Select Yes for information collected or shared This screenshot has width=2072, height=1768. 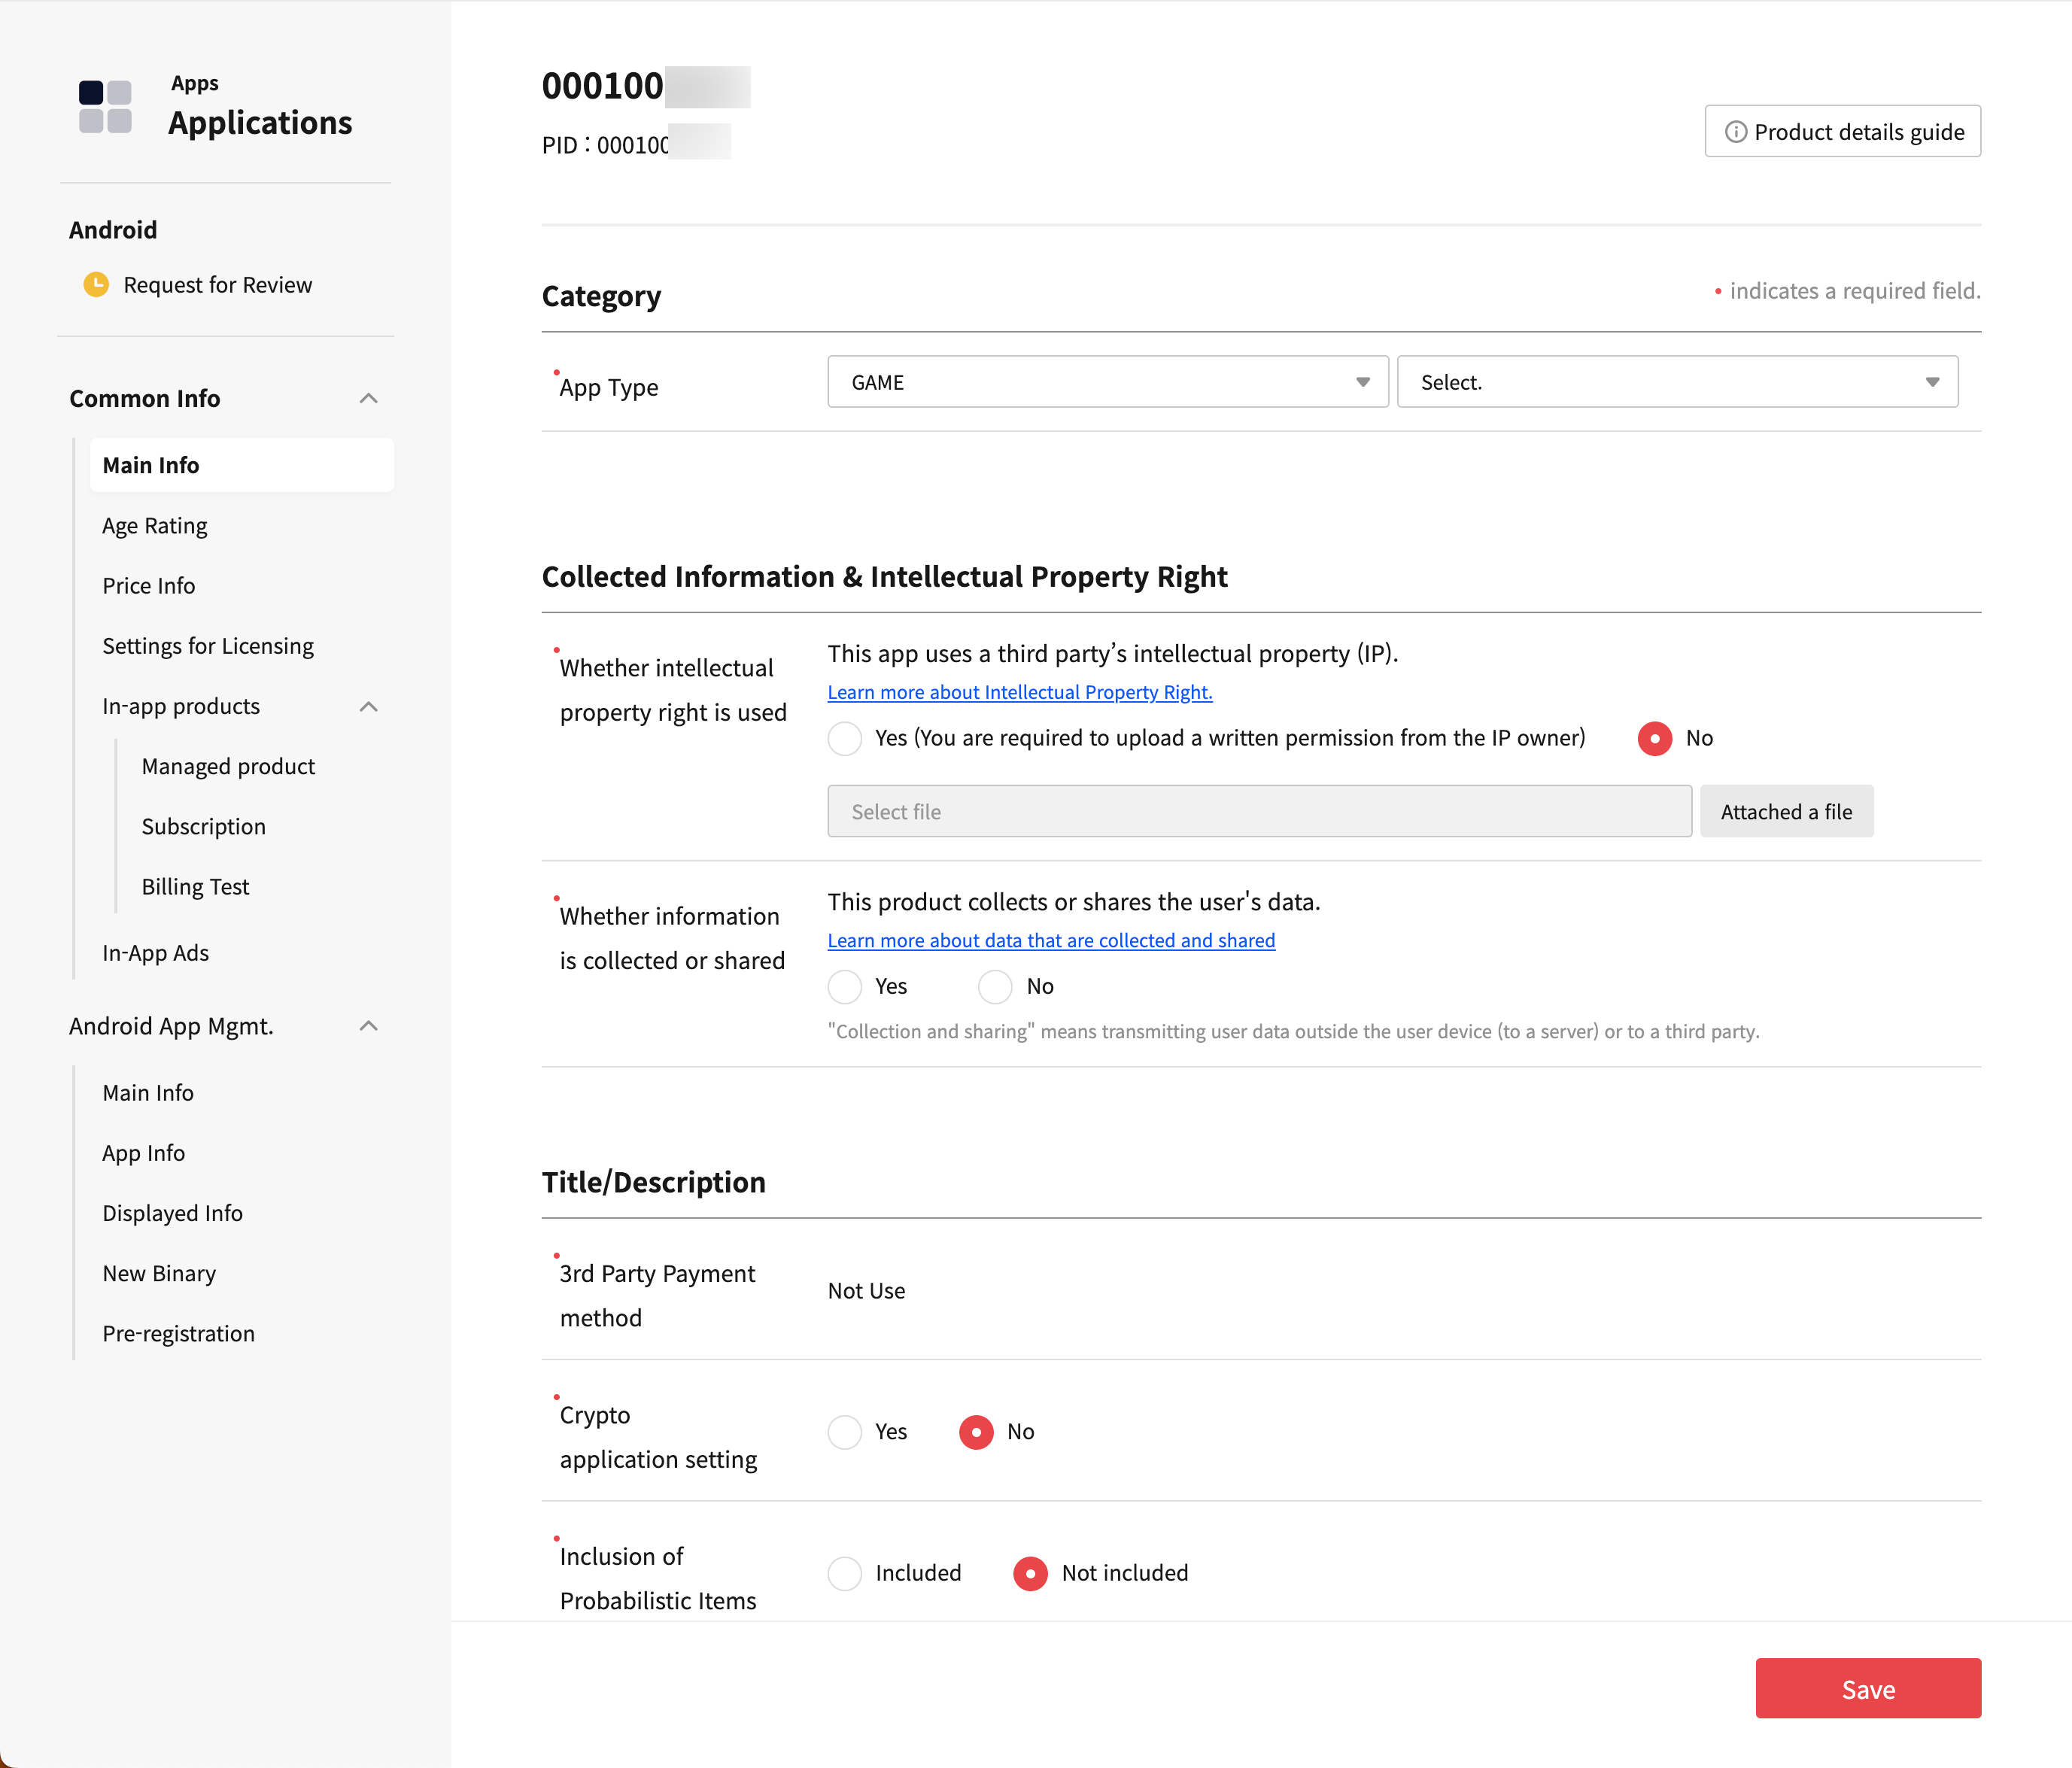tap(845, 987)
